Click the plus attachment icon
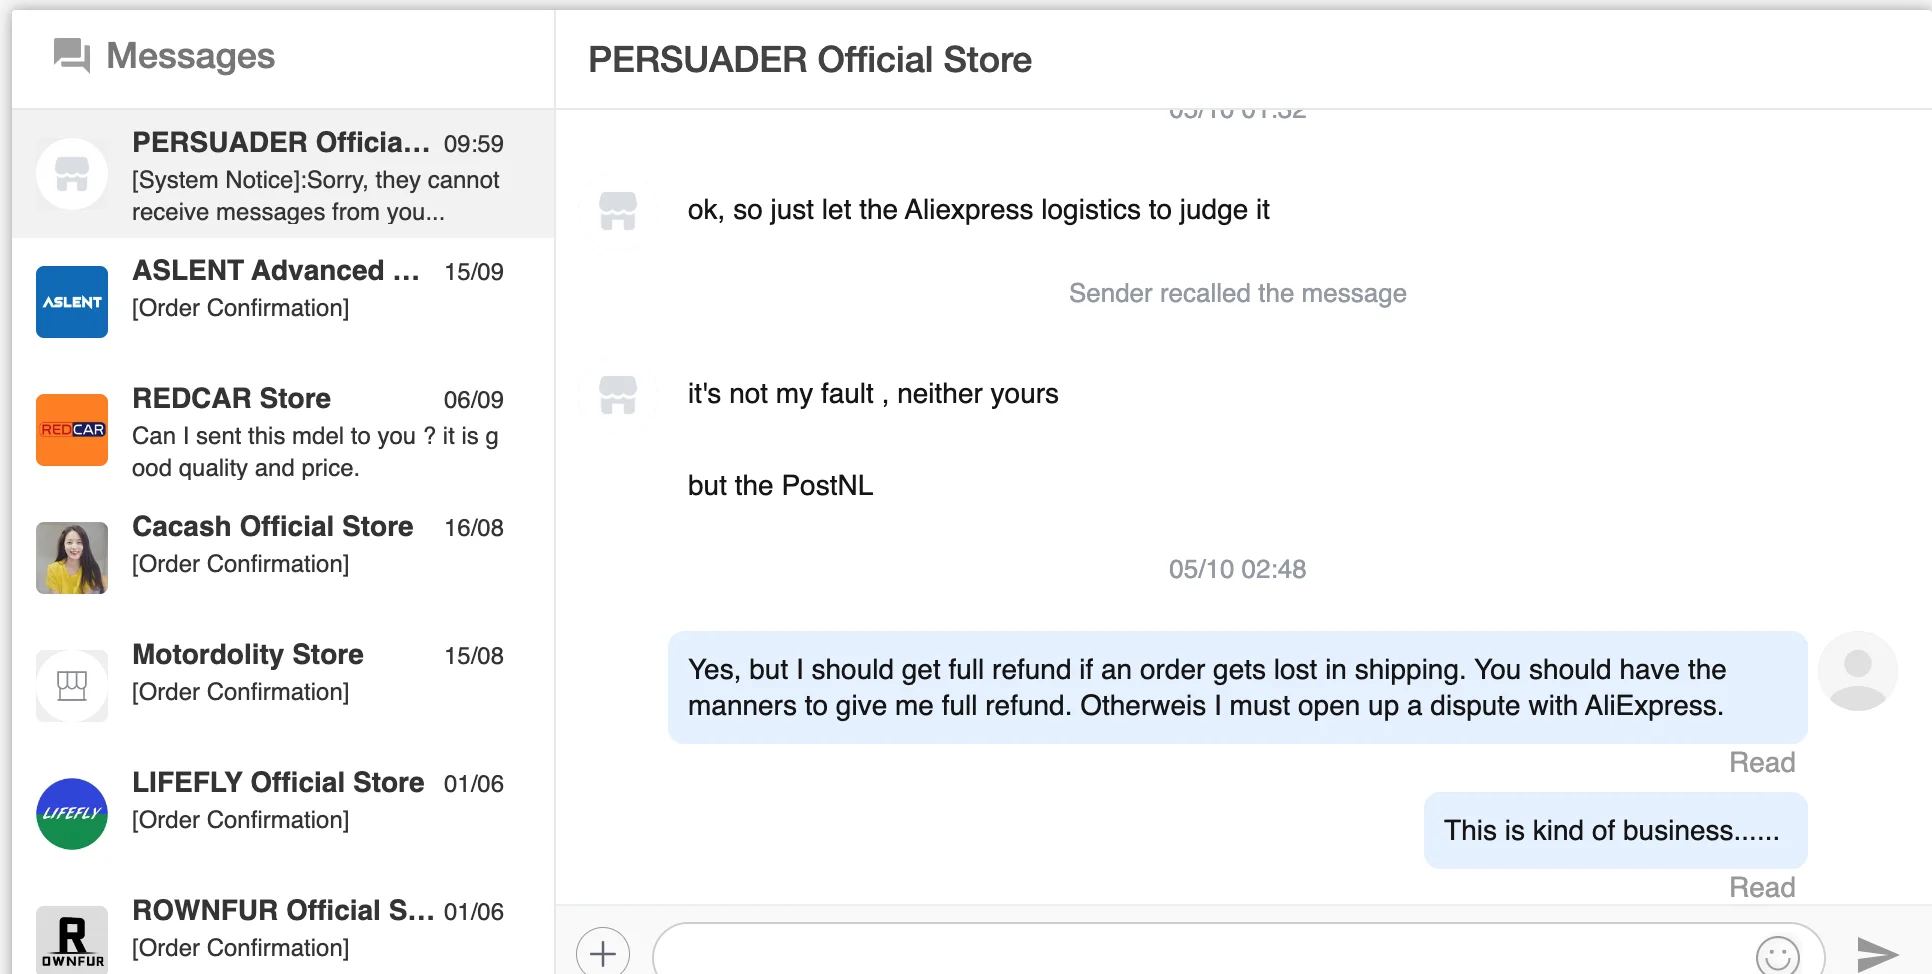The image size is (1932, 974). (603, 953)
